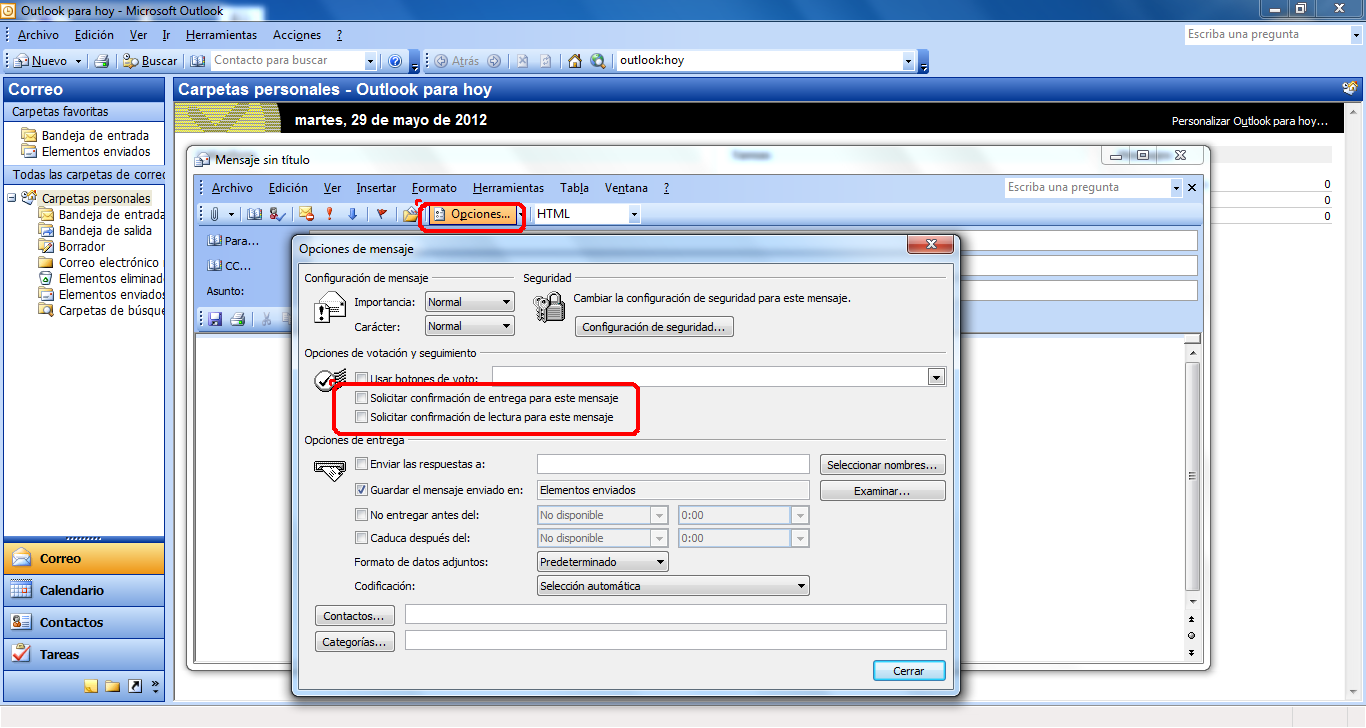Enable No entregar antes del checkbox
The image size is (1366, 728).
click(x=362, y=515)
